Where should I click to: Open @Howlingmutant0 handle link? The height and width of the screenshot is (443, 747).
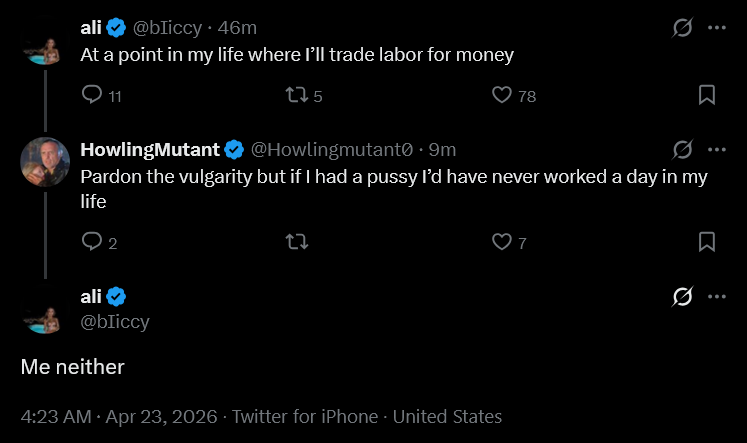click(331, 150)
